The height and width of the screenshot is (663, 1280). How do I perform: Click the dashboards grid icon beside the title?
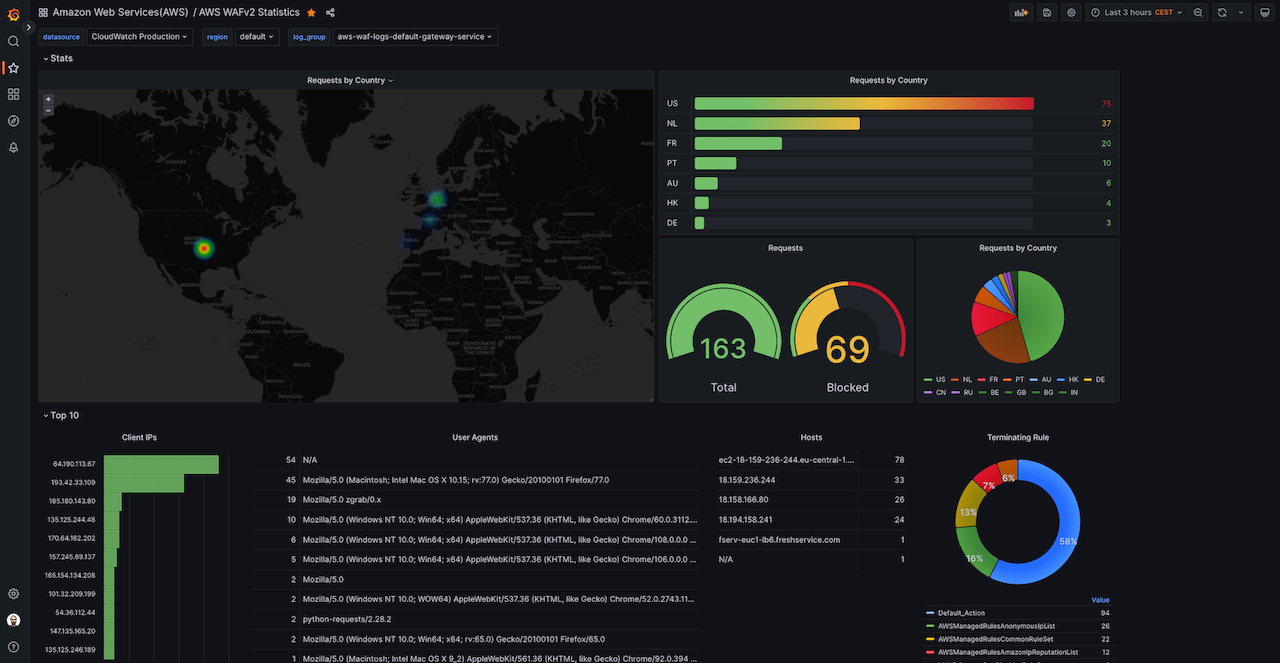(43, 12)
